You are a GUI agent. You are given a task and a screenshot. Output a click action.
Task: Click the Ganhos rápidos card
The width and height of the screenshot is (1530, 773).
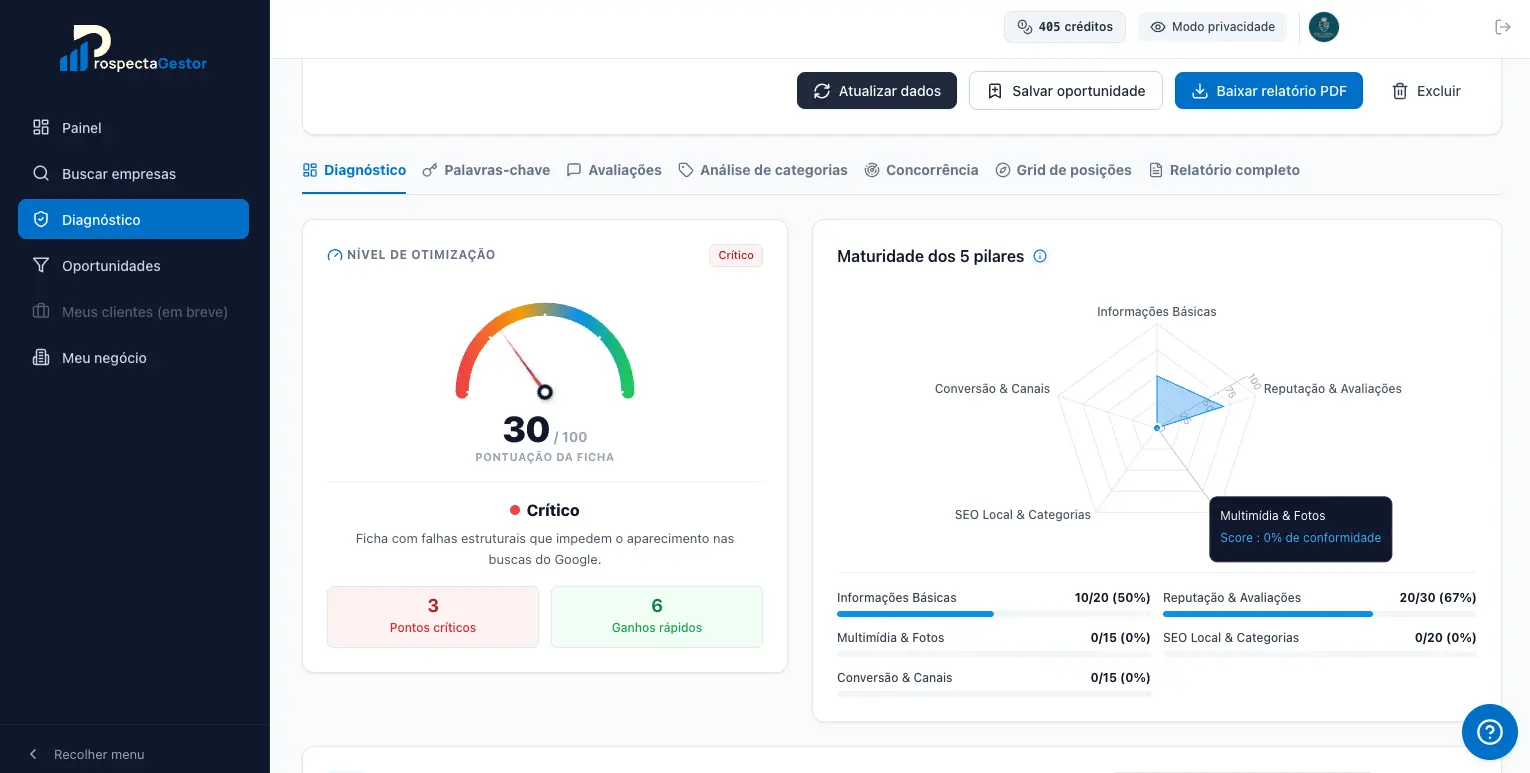[657, 617]
